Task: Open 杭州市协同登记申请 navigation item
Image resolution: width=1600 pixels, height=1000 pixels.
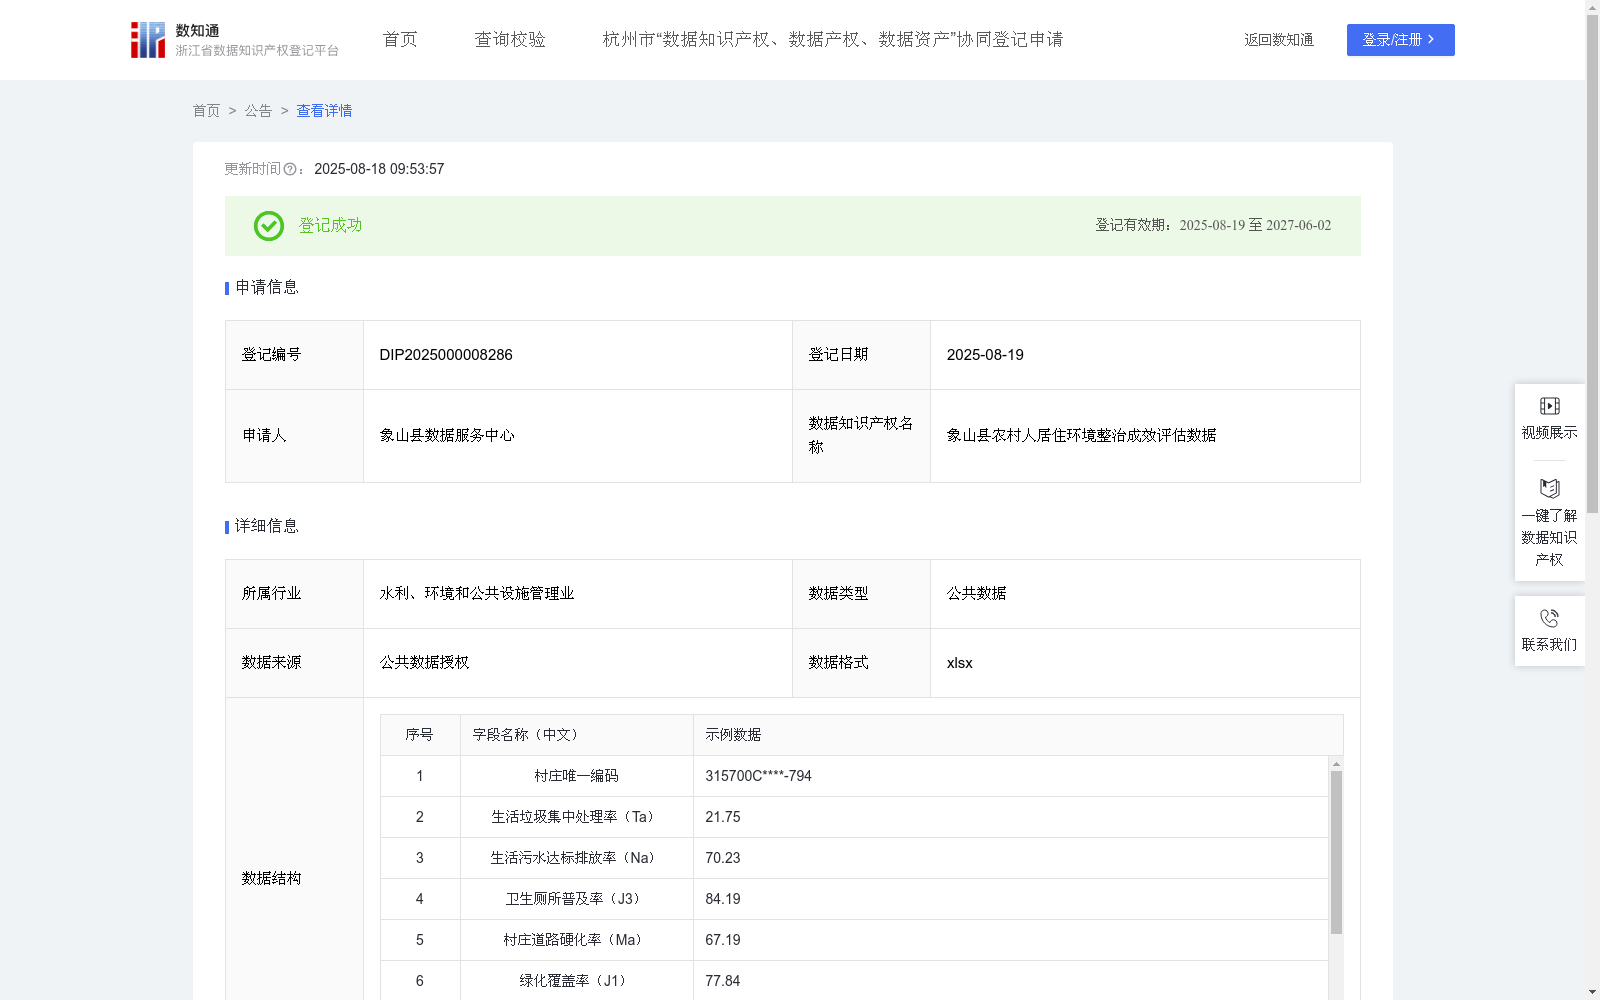Action: coord(833,40)
